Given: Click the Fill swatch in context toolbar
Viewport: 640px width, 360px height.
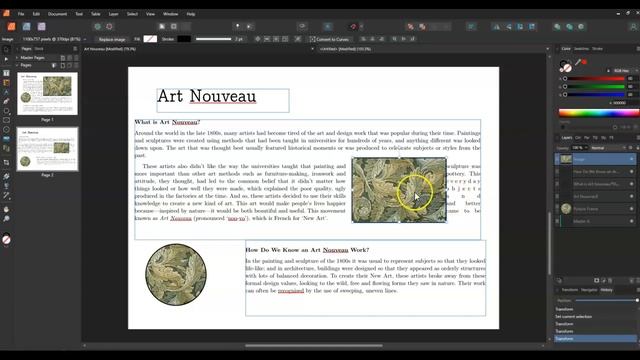Looking at the screenshot, I should point(150,39).
